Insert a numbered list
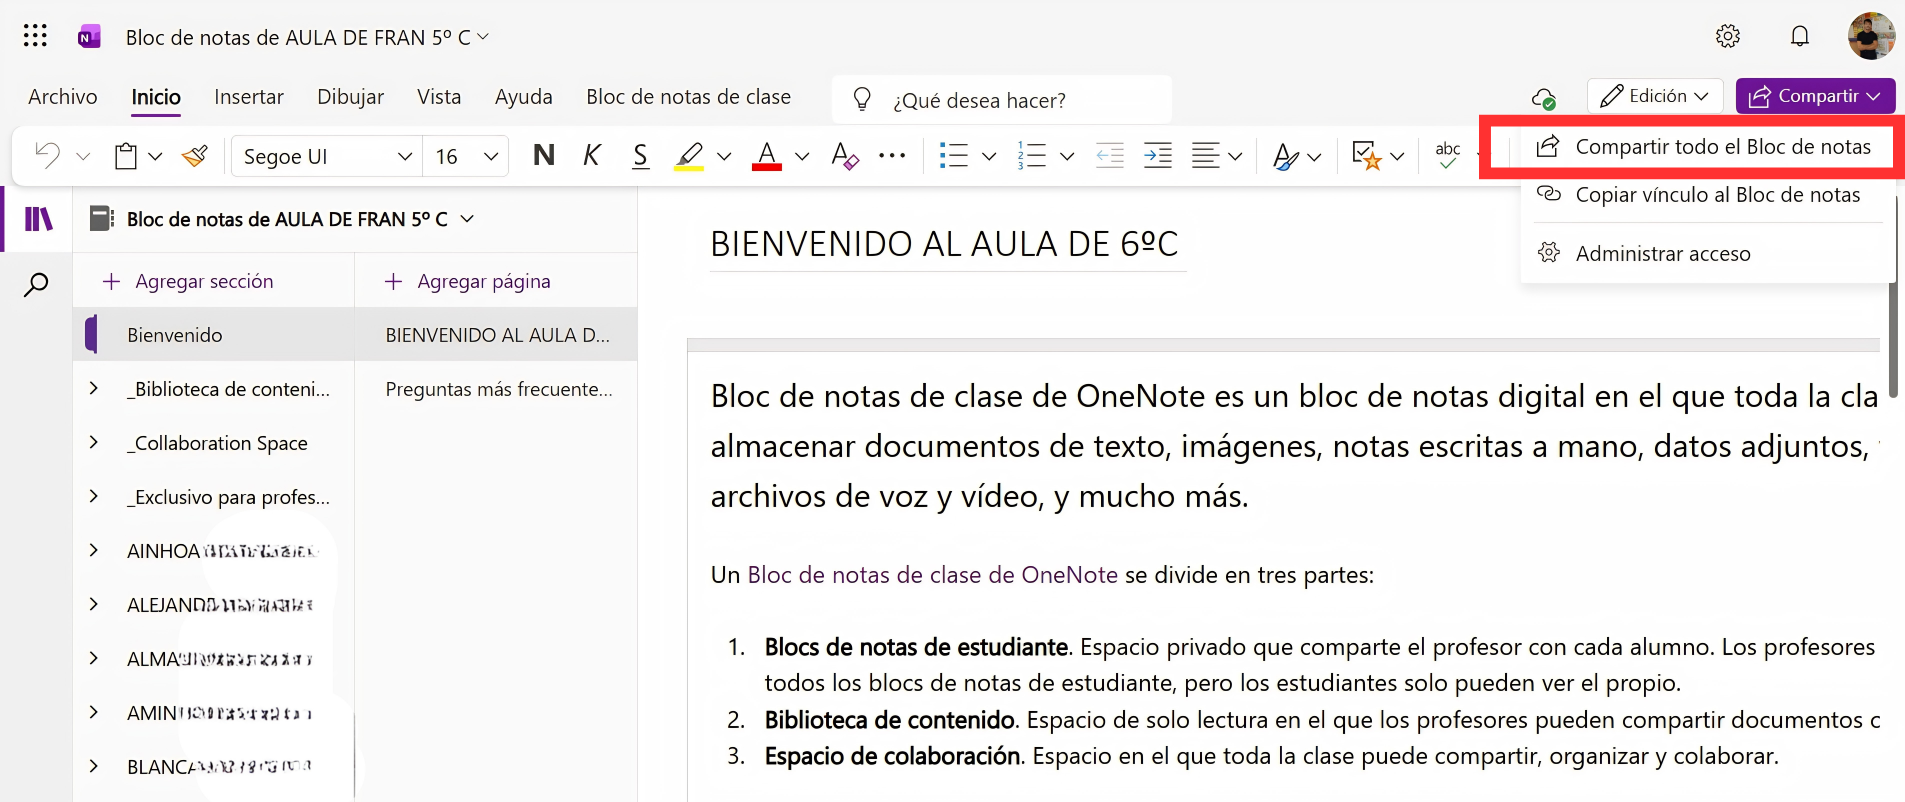This screenshot has width=1905, height=802. click(1031, 156)
